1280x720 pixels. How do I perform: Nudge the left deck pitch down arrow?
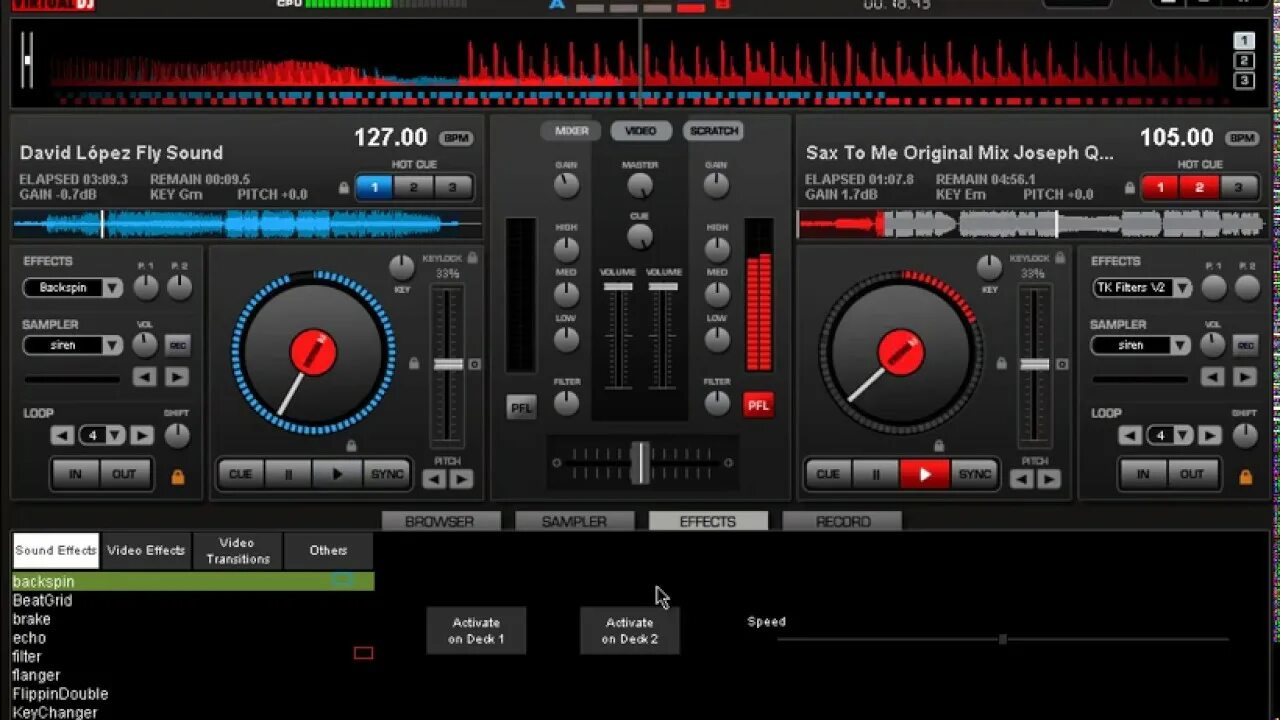pyautogui.click(x=434, y=479)
